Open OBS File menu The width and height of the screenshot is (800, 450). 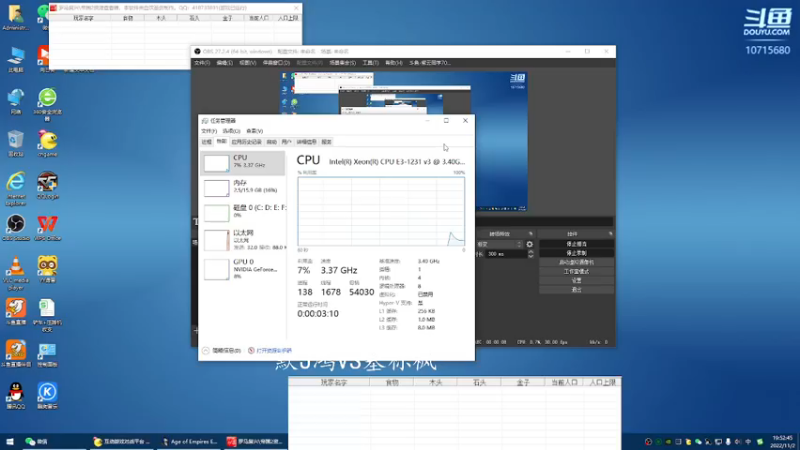pos(202,63)
